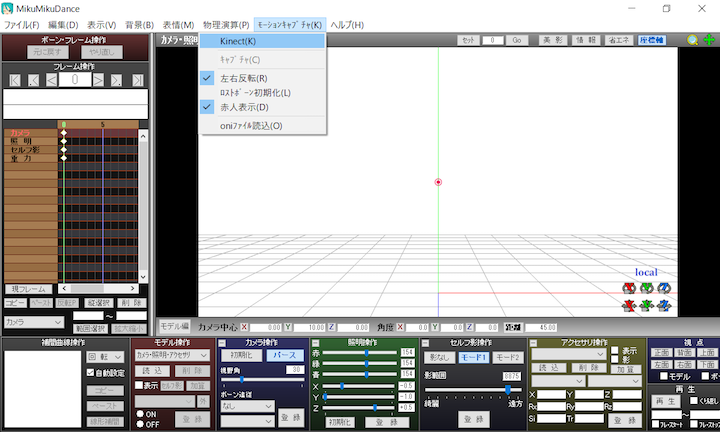The image size is (720, 432).
Task: Select the ON radio button
Action: pyautogui.click(x=140, y=414)
